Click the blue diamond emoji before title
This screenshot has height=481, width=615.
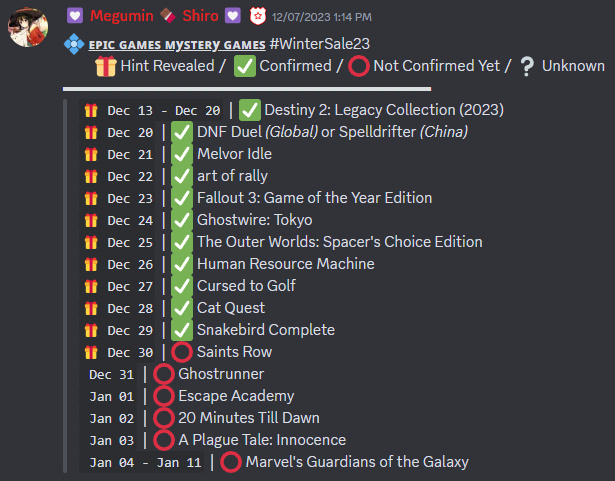[74, 44]
